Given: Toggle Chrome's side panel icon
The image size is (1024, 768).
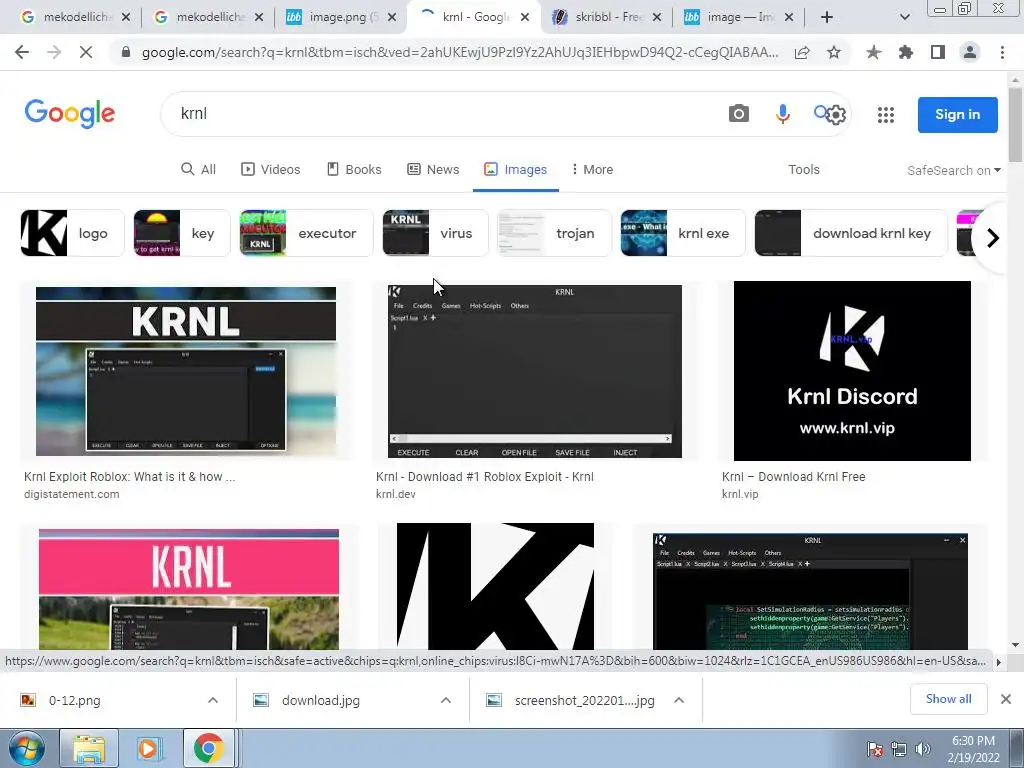Looking at the screenshot, I should [x=938, y=52].
